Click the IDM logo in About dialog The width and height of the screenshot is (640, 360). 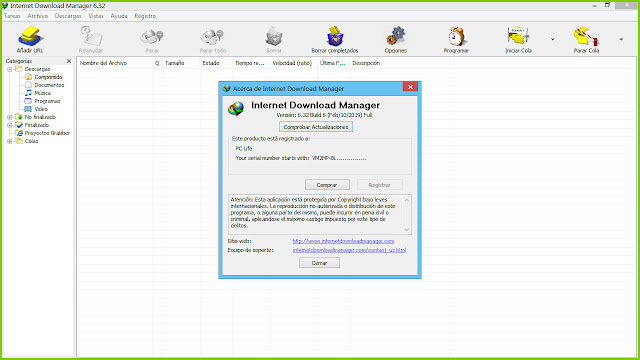click(x=236, y=109)
